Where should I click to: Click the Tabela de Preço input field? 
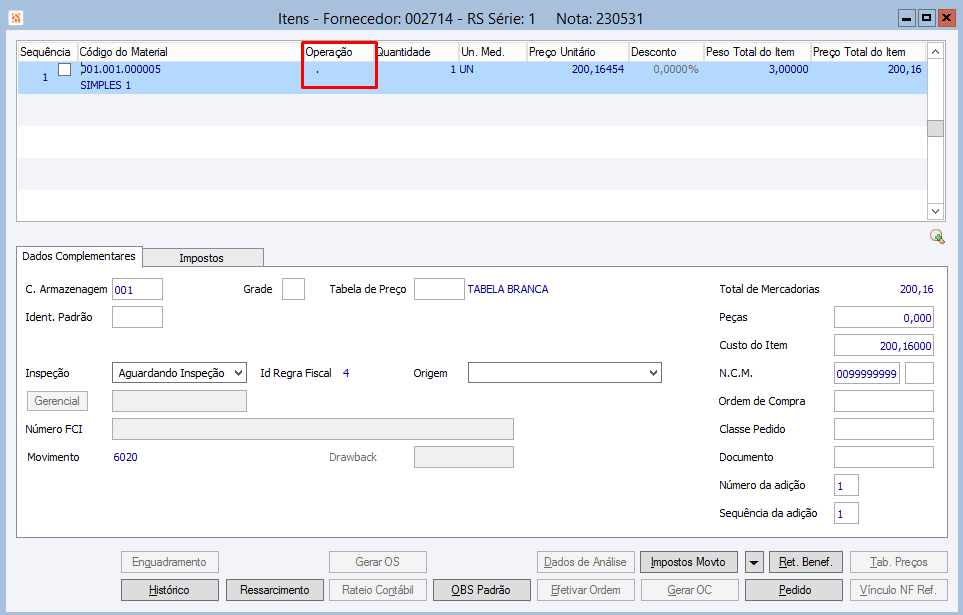[439, 289]
